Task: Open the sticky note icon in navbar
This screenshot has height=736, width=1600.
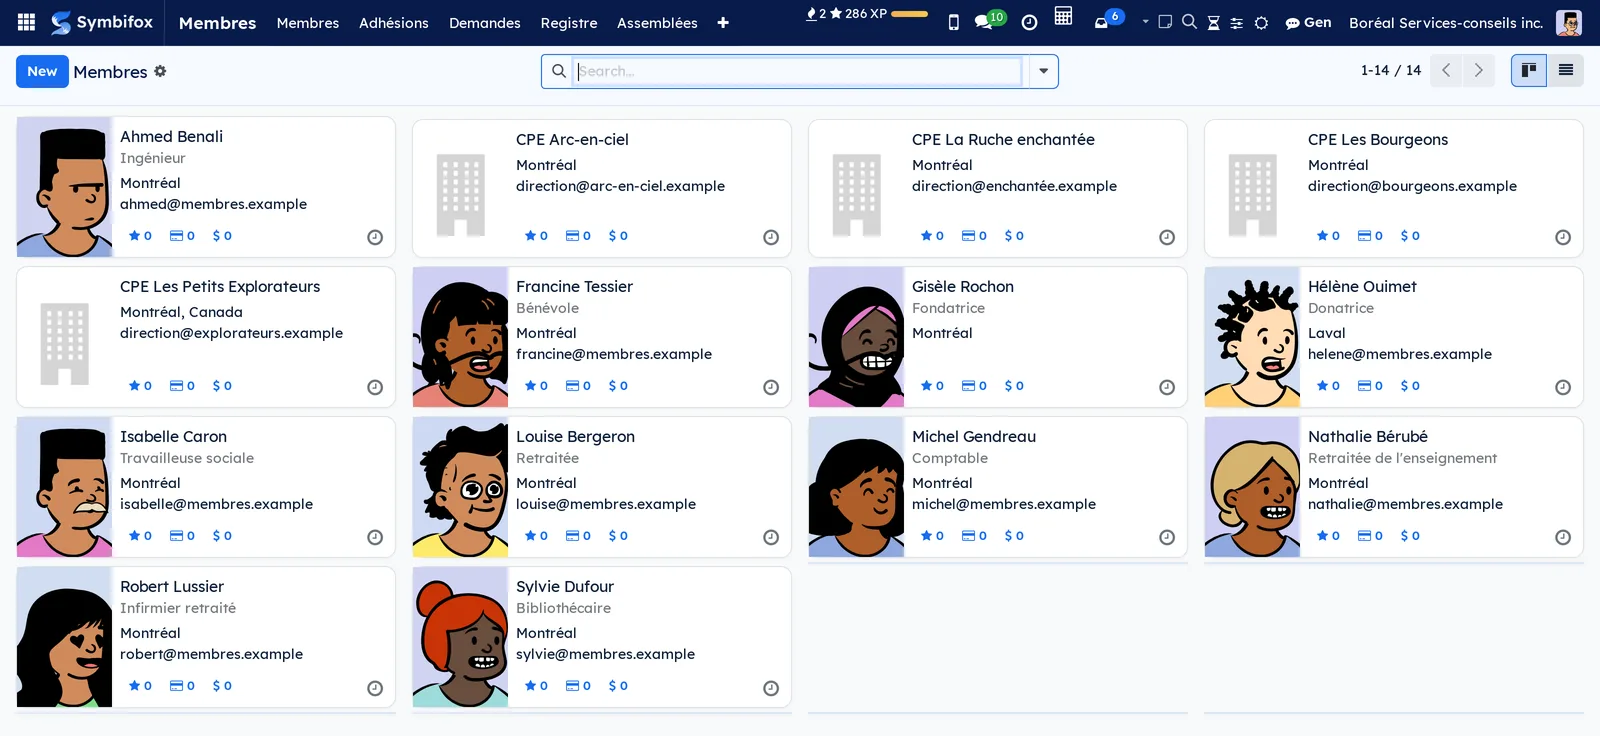Action: (1165, 22)
